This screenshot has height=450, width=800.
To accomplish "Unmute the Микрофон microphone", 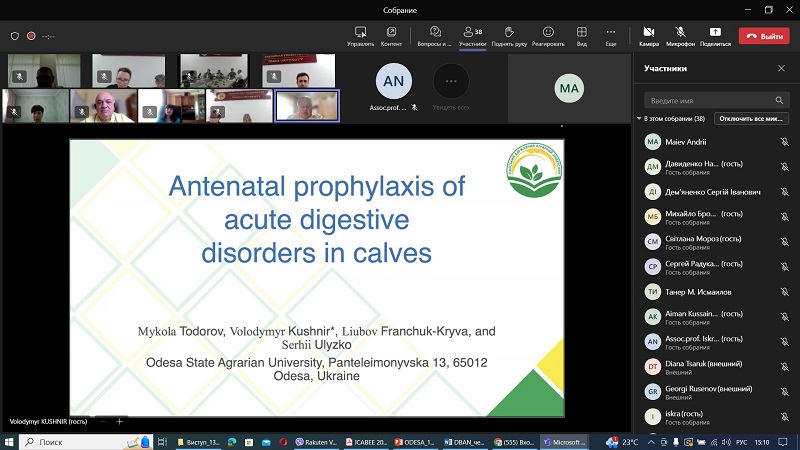I will 680,32.
